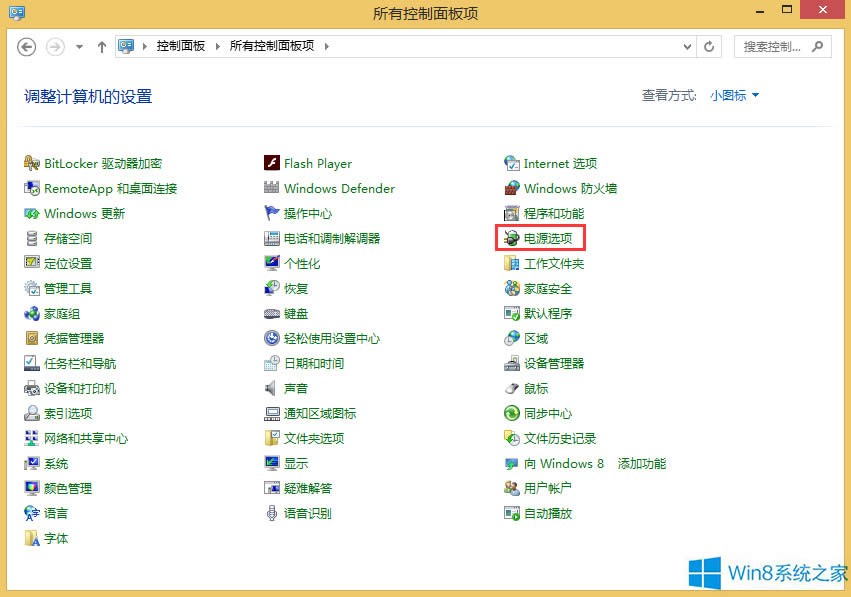Open the 鼠标 (Mouse) settings
Screen dimensions: 851x597
[x=535, y=388]
